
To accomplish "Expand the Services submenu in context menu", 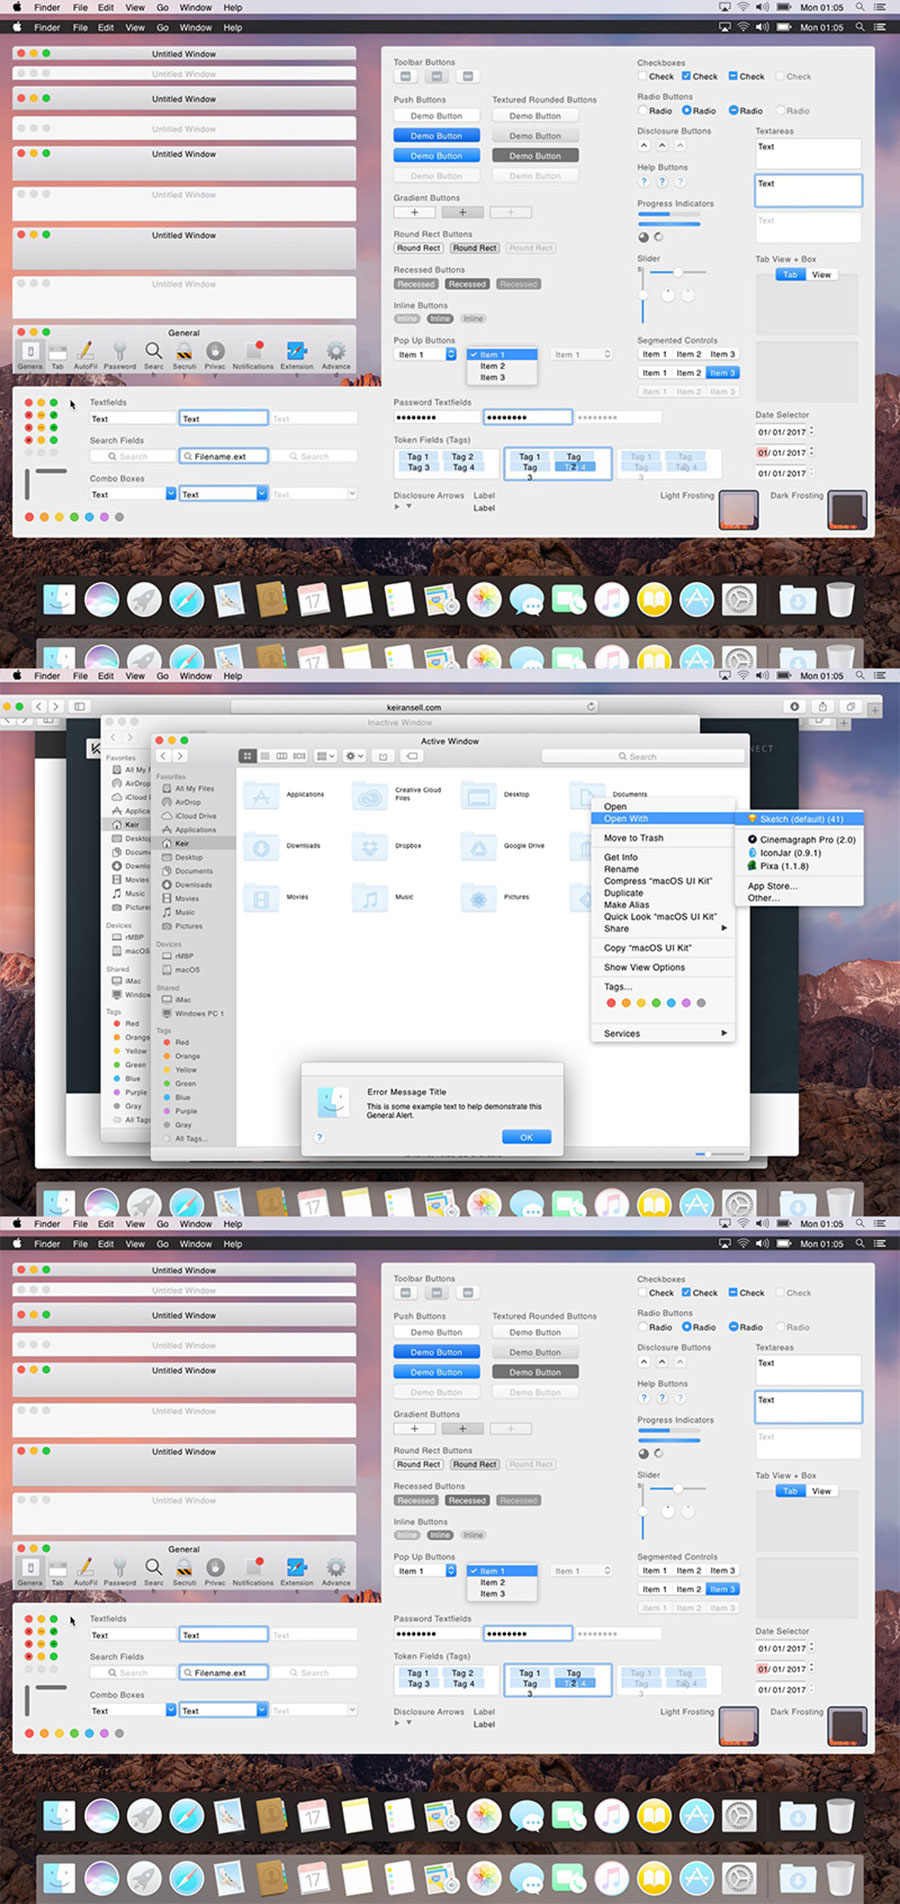I will [x=663, y=1033].
